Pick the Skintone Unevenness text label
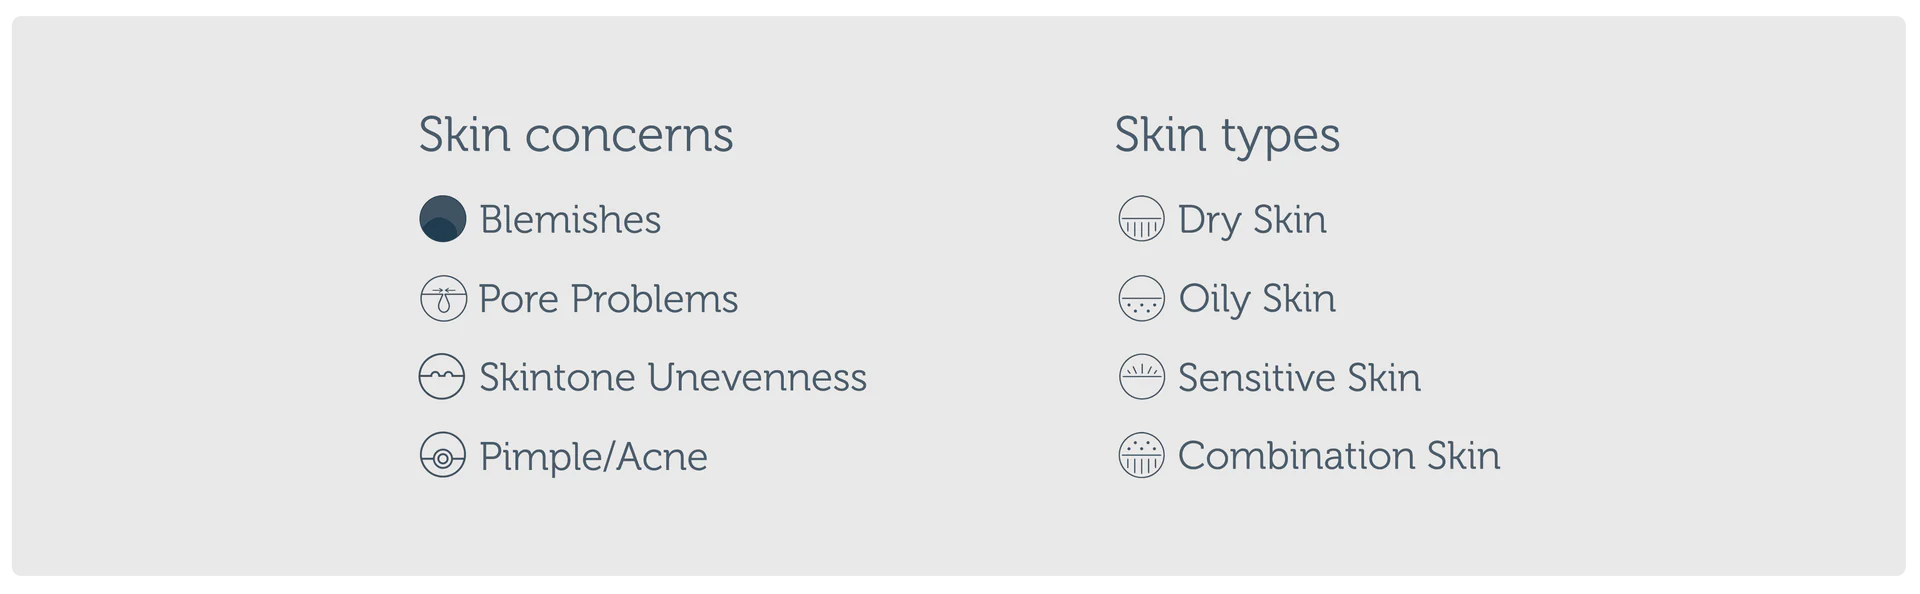 [x=673, y=377]
